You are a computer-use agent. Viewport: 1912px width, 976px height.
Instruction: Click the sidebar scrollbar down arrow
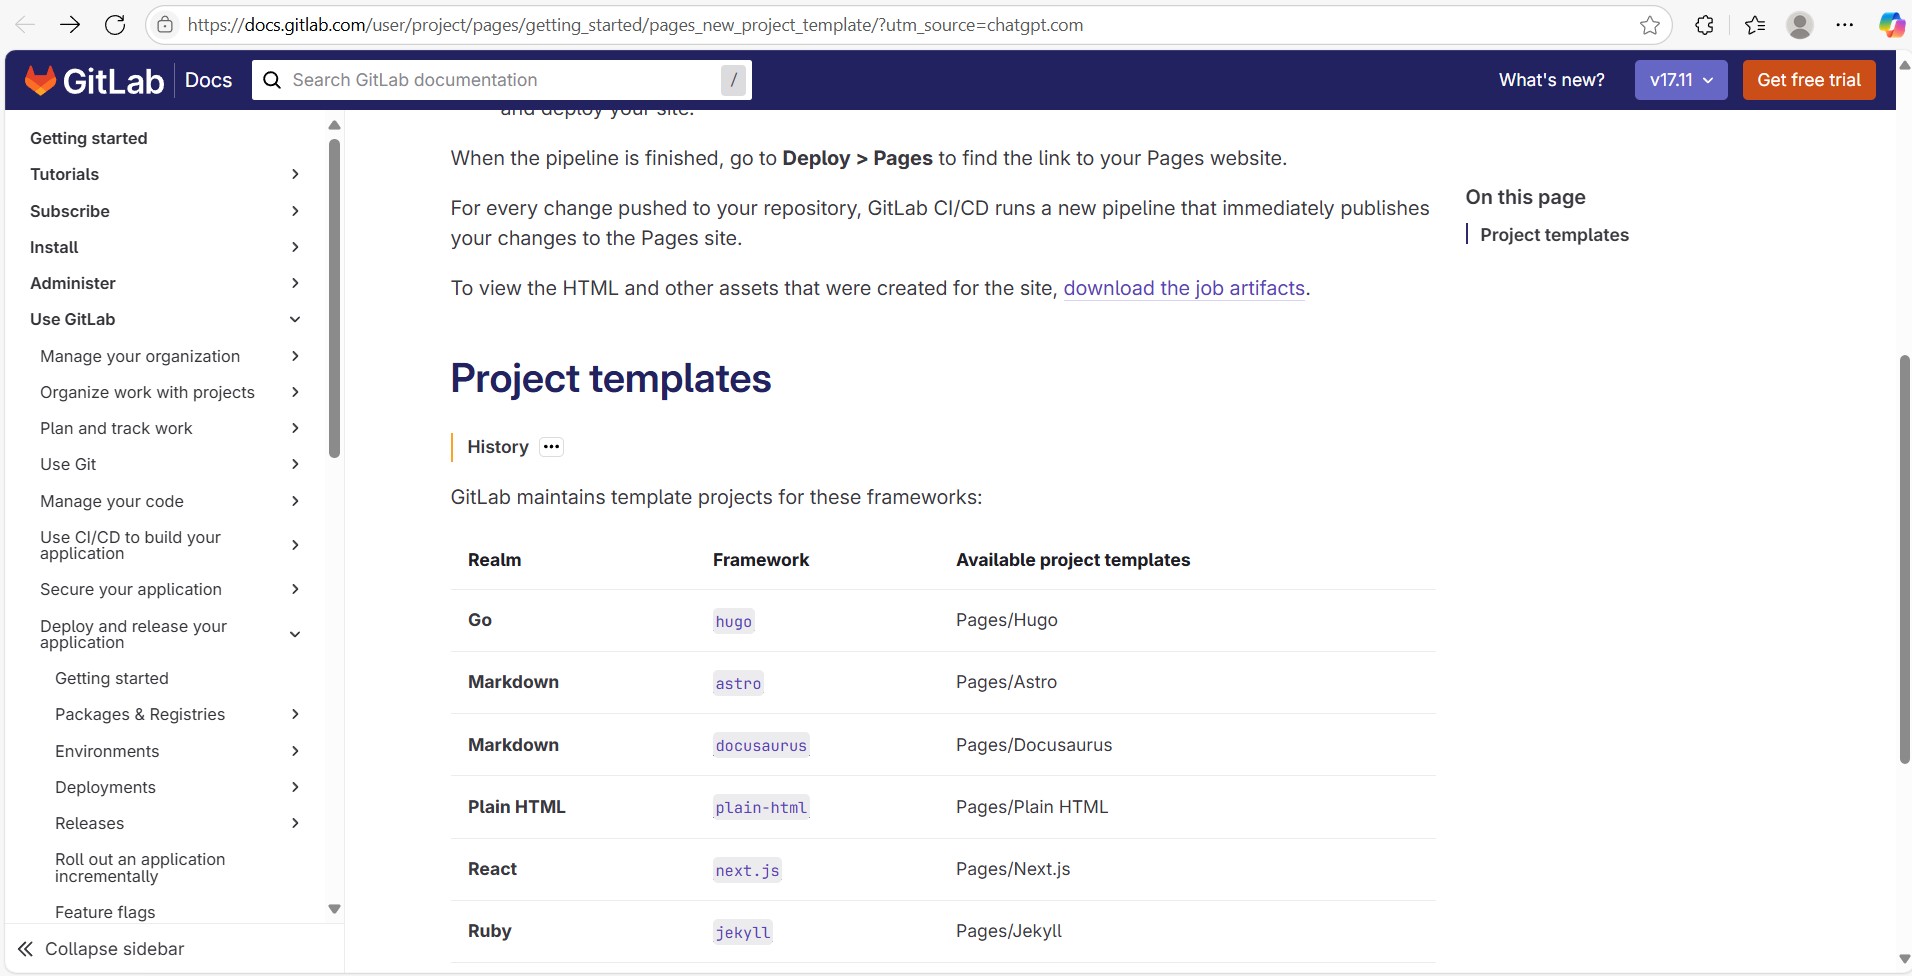pyautogui.click(x=334, y=909)
